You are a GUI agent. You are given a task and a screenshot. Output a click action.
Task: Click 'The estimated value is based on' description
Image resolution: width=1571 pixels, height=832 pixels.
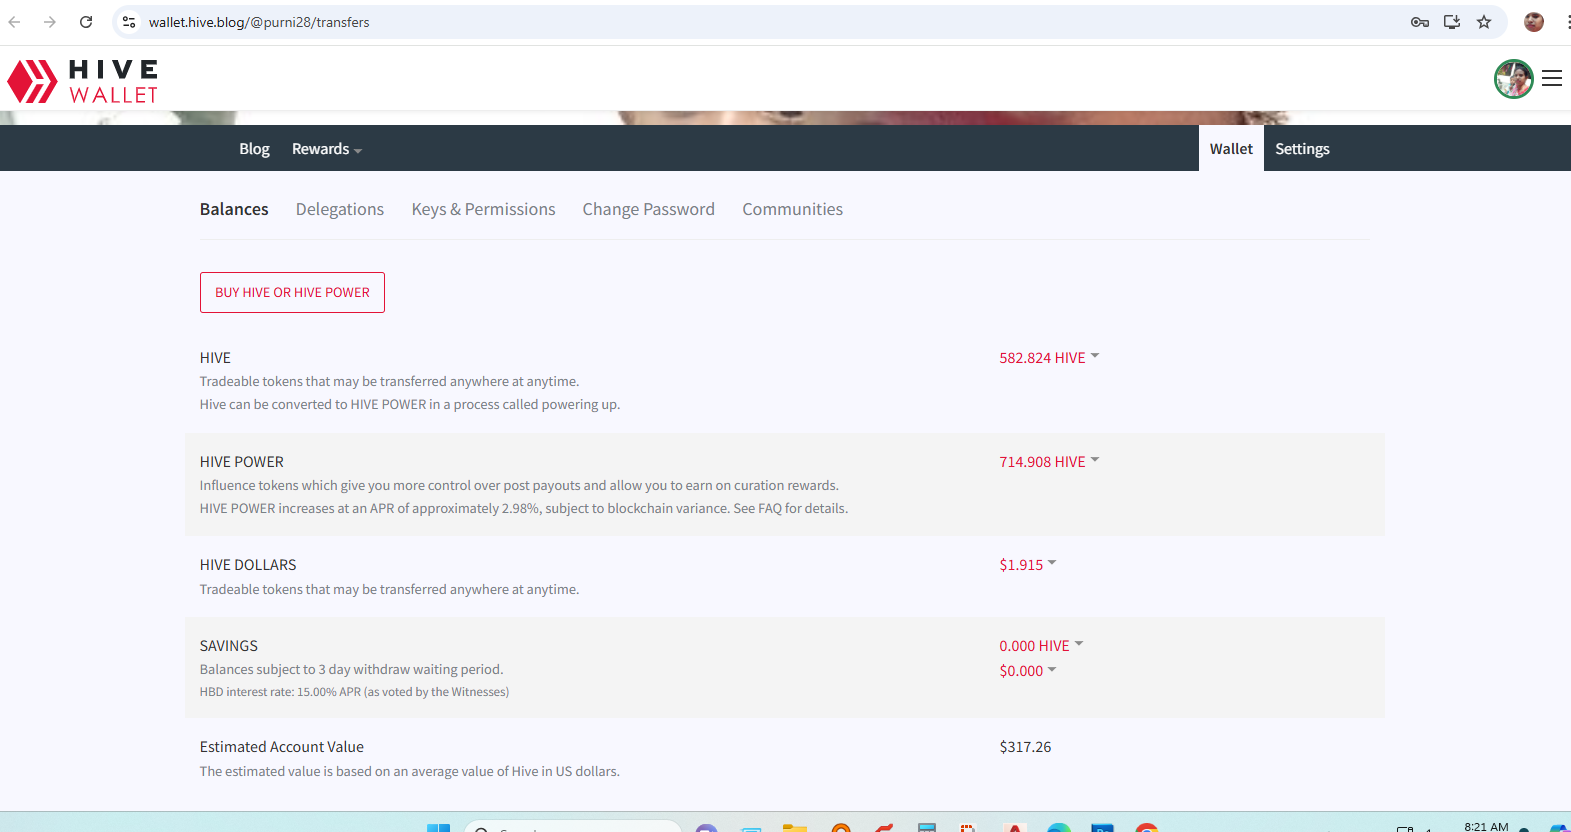tap(409, 771)
